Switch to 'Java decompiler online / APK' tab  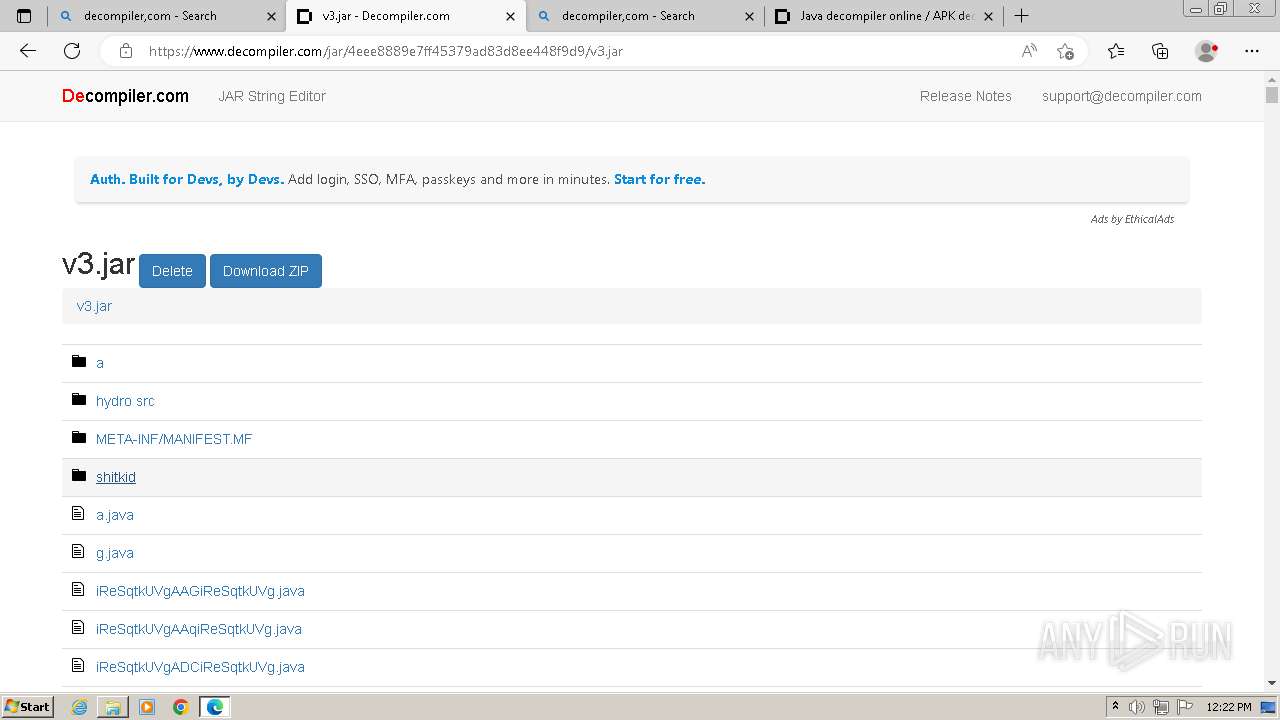point(886,16)
